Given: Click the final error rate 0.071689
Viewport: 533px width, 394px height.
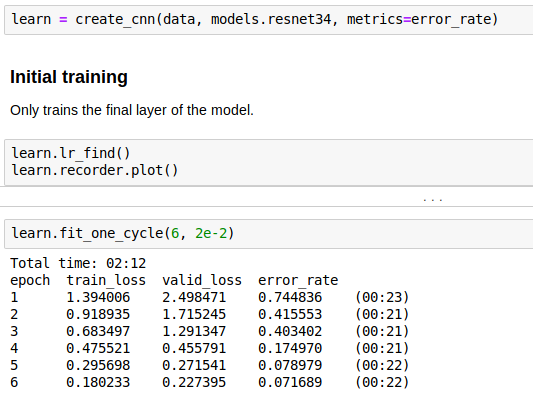Looking at the screenshot, I should coord(290,382).
